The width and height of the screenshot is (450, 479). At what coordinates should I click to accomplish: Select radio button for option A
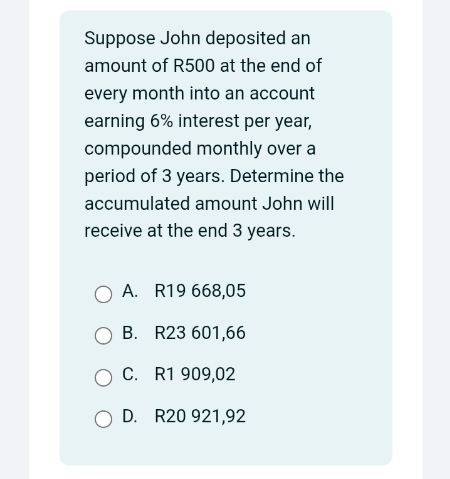coord(103,294)
